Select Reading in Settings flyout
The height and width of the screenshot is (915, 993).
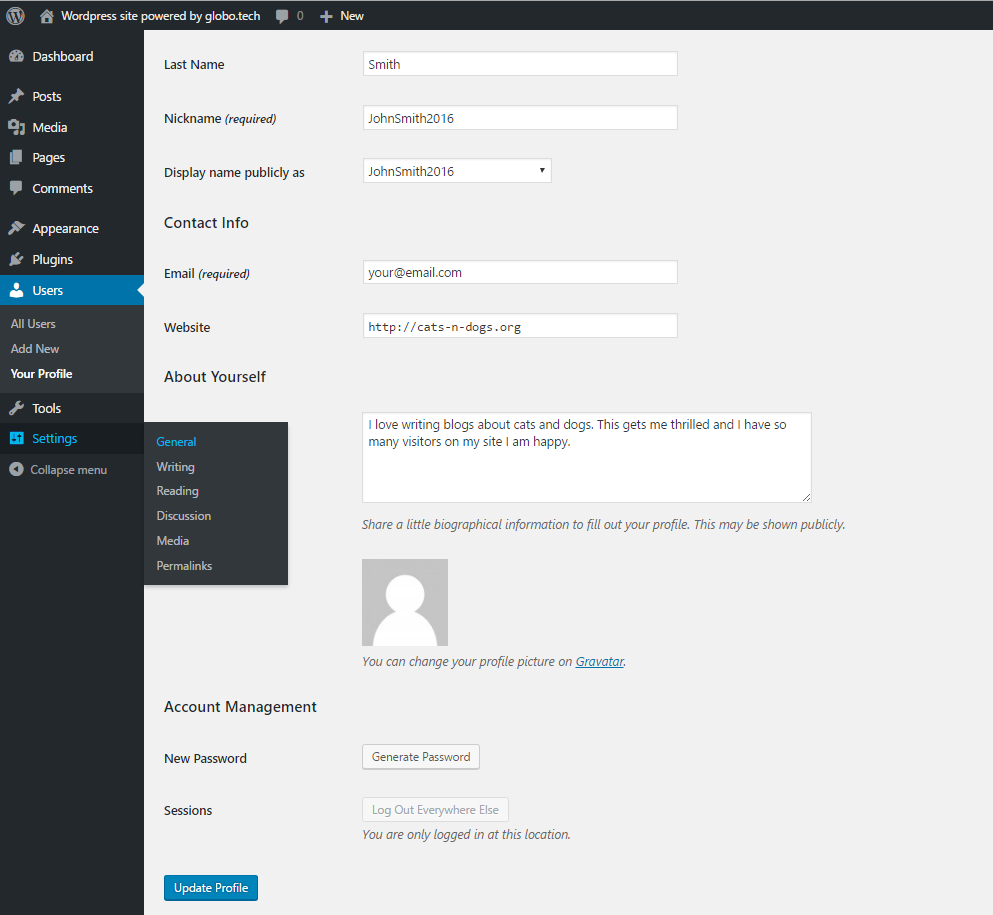[177, 491]
